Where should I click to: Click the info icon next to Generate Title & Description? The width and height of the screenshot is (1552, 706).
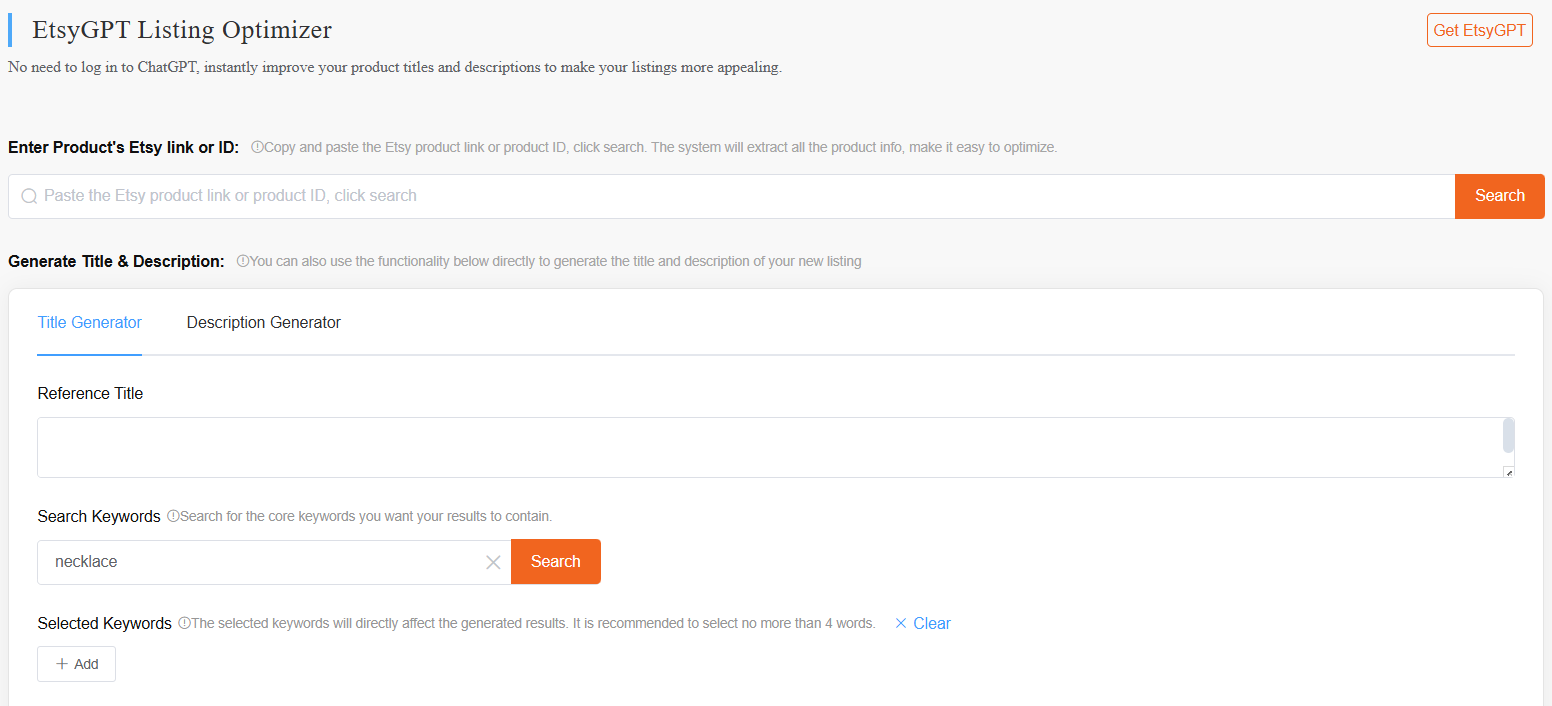pyautogui.click(x=243, y=261)
